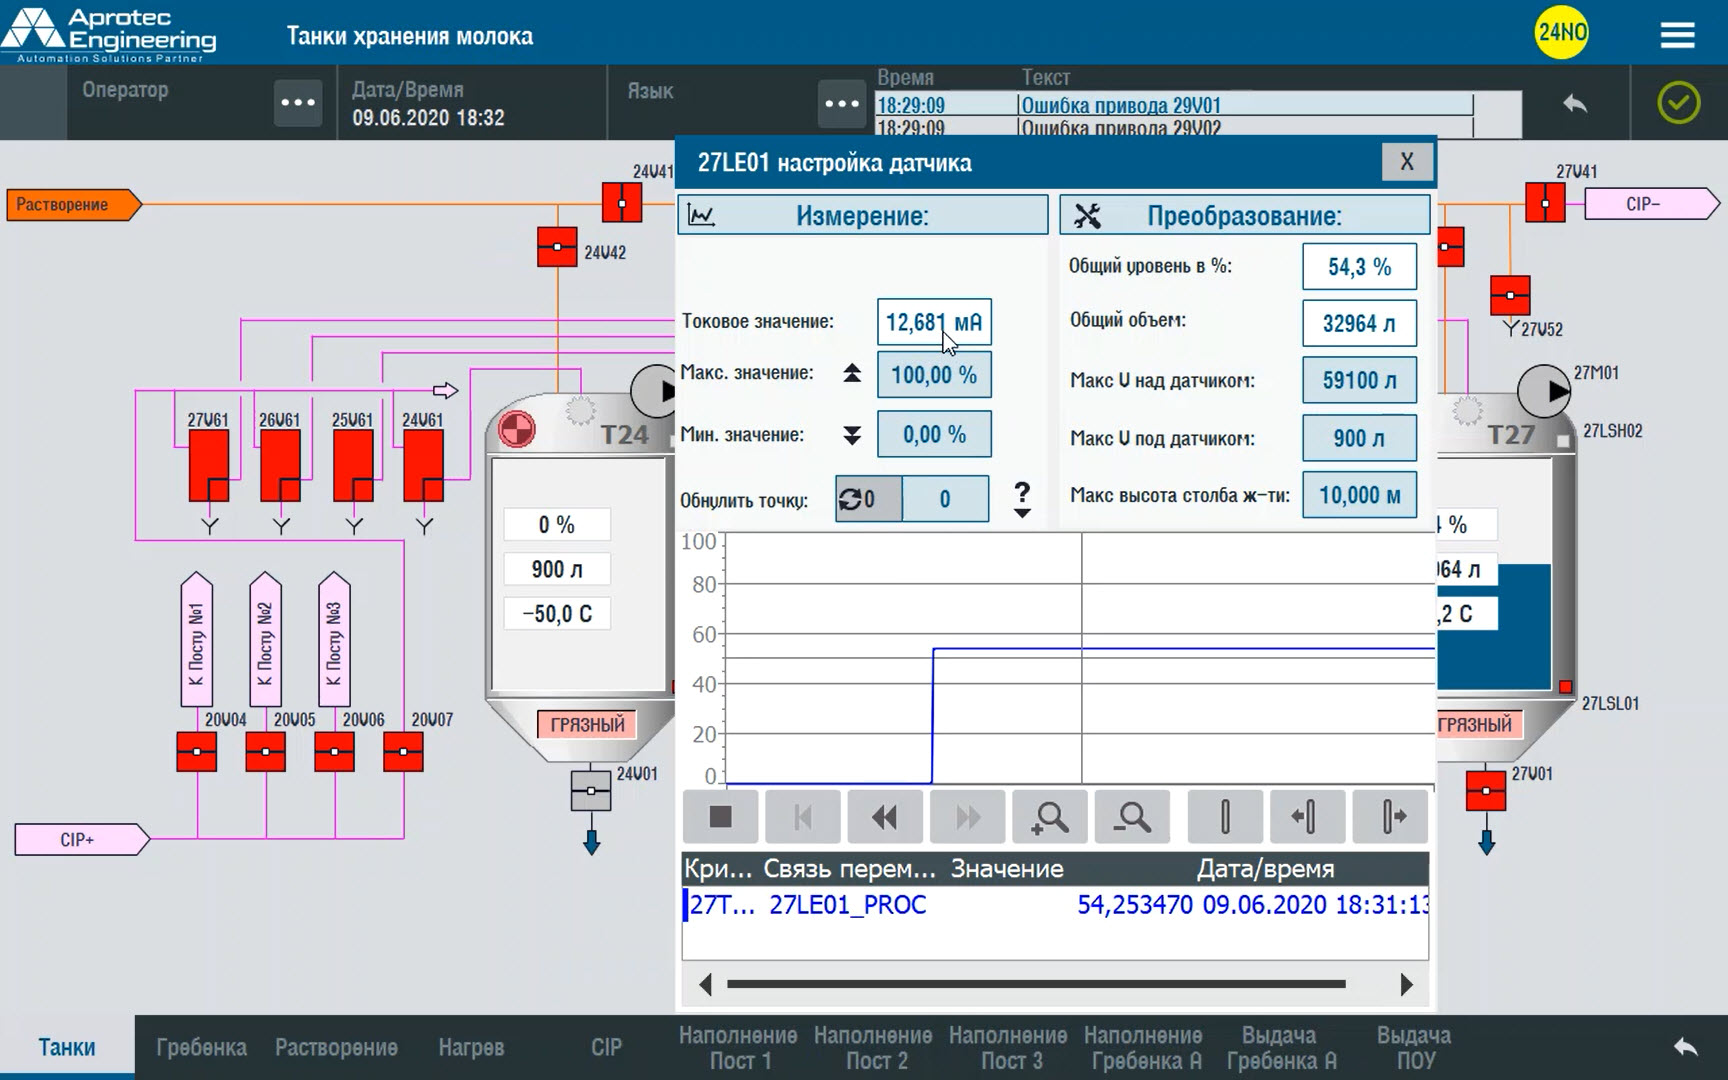
Task: Open the hamburger menu in header
Action: [1677, 36]
